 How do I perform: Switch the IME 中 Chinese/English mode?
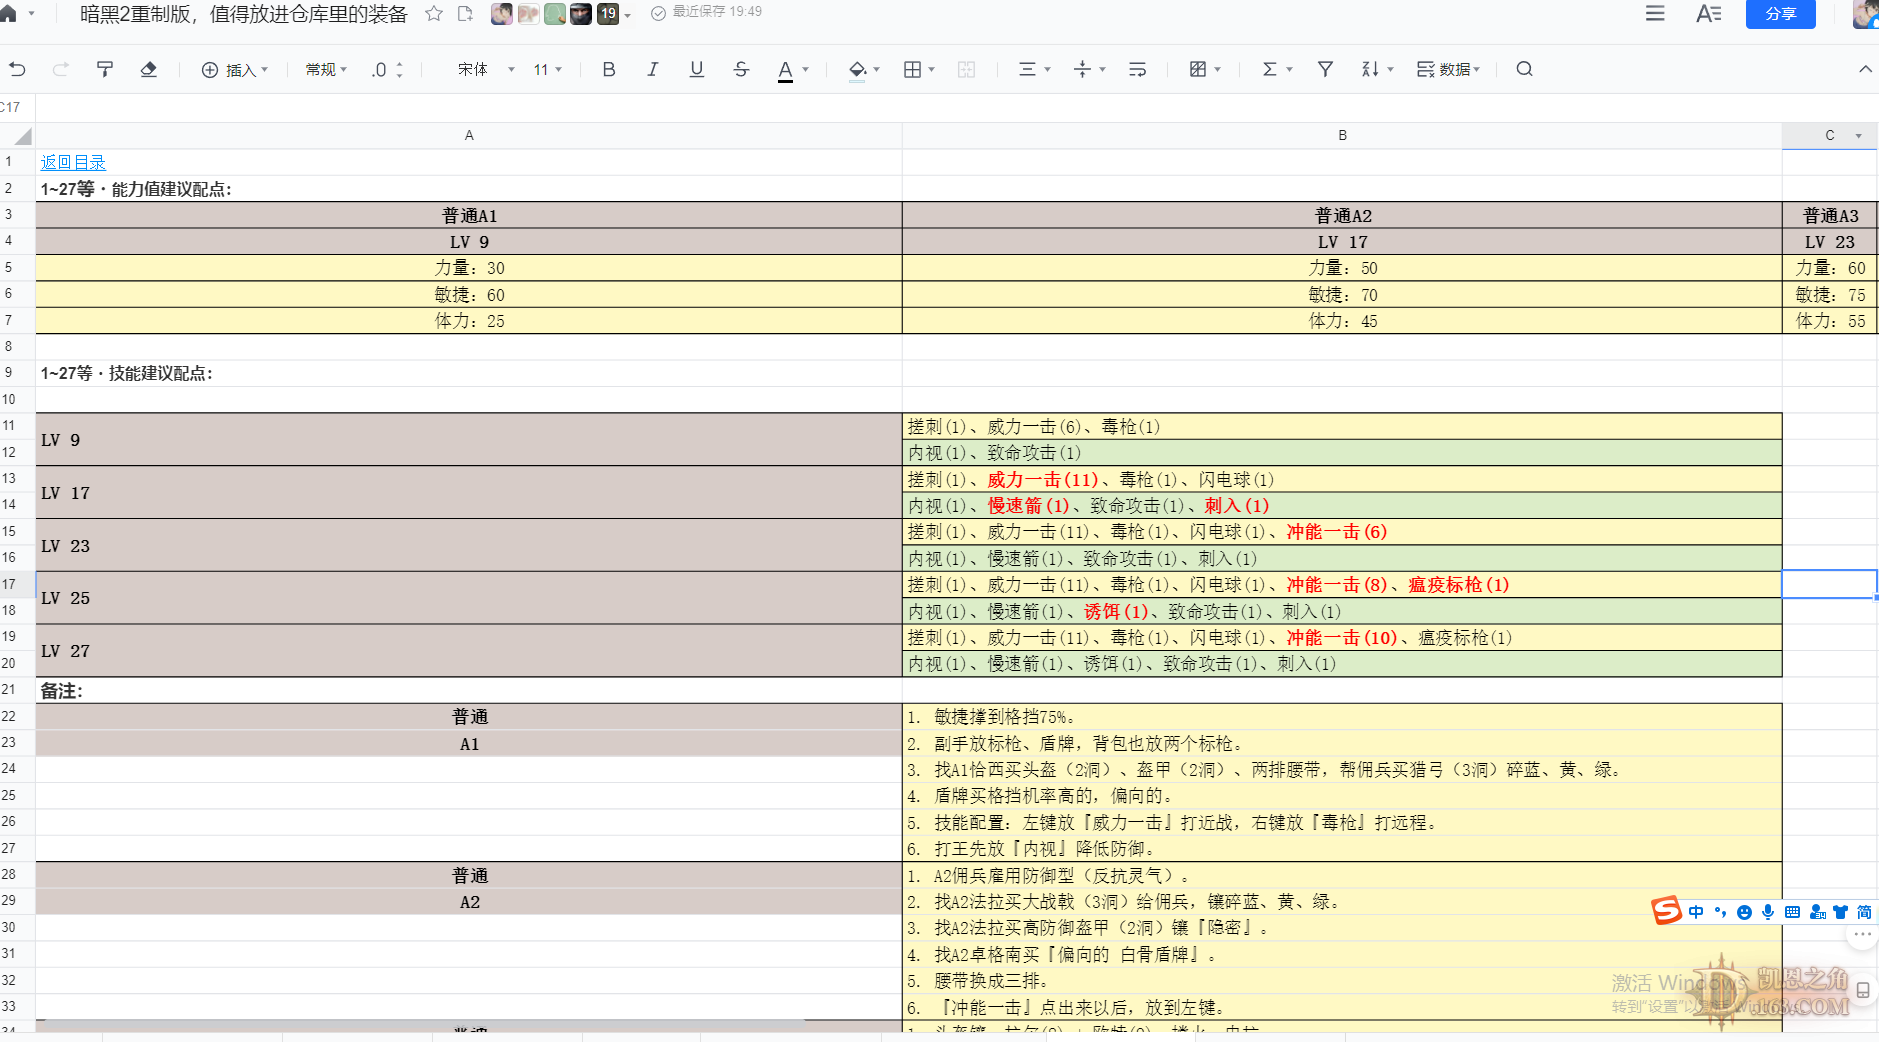(1696, 912)
